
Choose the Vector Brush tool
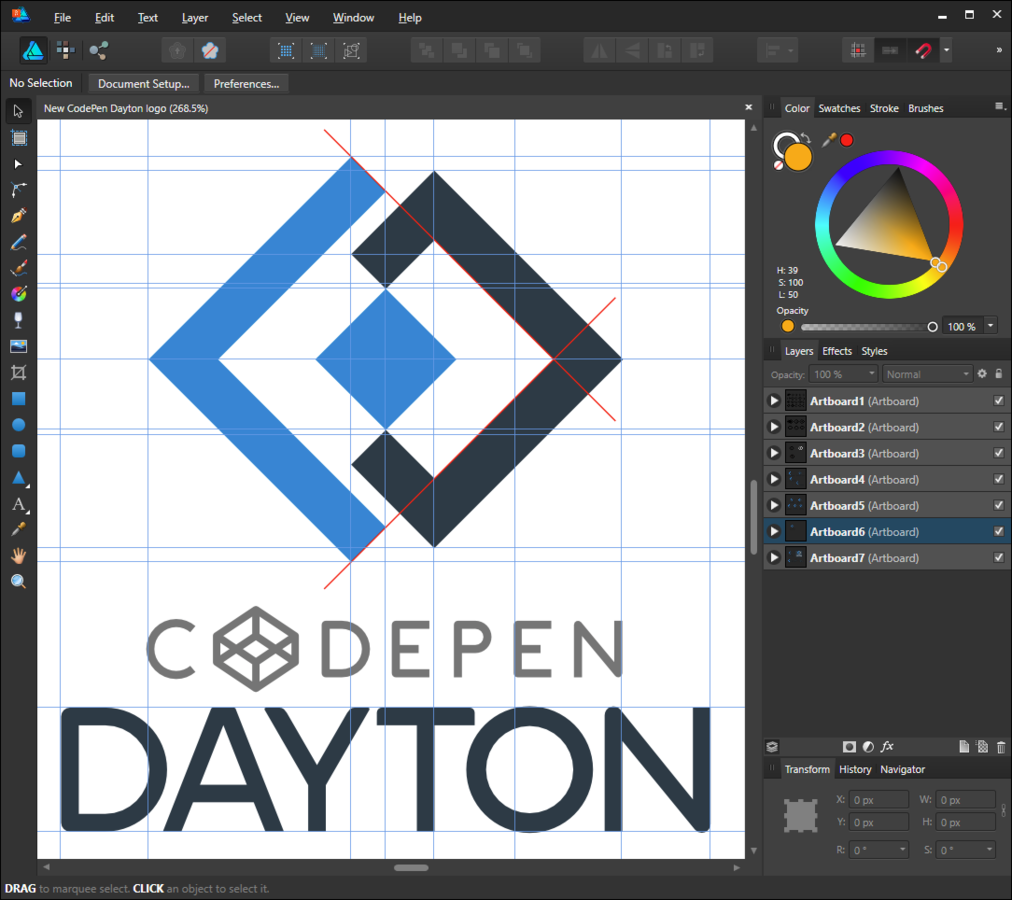pos(19,268)
